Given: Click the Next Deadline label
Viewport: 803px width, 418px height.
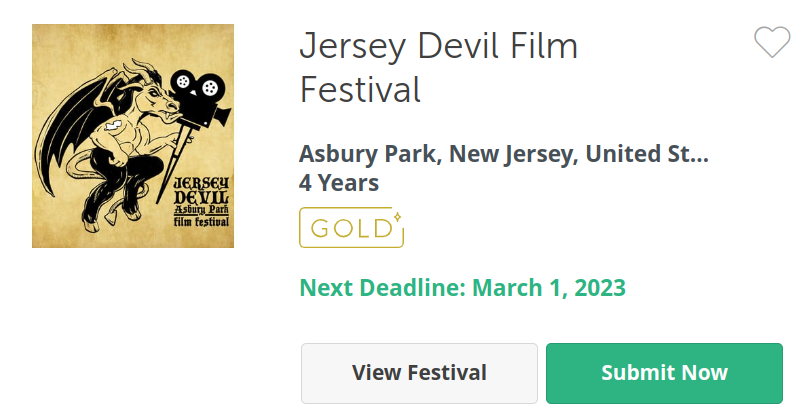Looking at the screenshot, I should [383, 287].
